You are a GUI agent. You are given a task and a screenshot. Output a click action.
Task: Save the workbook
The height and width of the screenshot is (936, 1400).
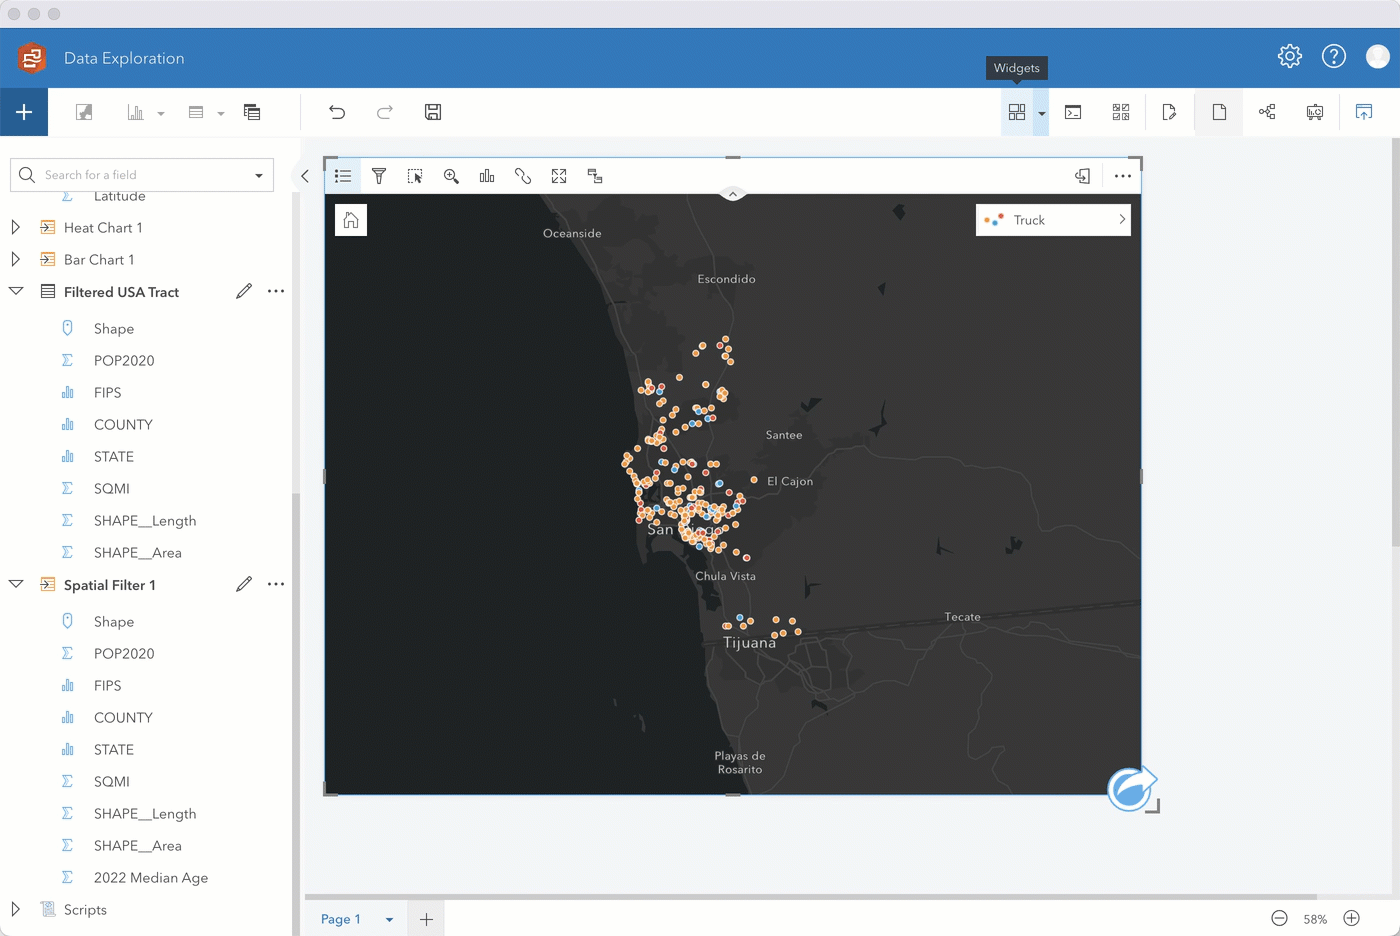(433, 112)
